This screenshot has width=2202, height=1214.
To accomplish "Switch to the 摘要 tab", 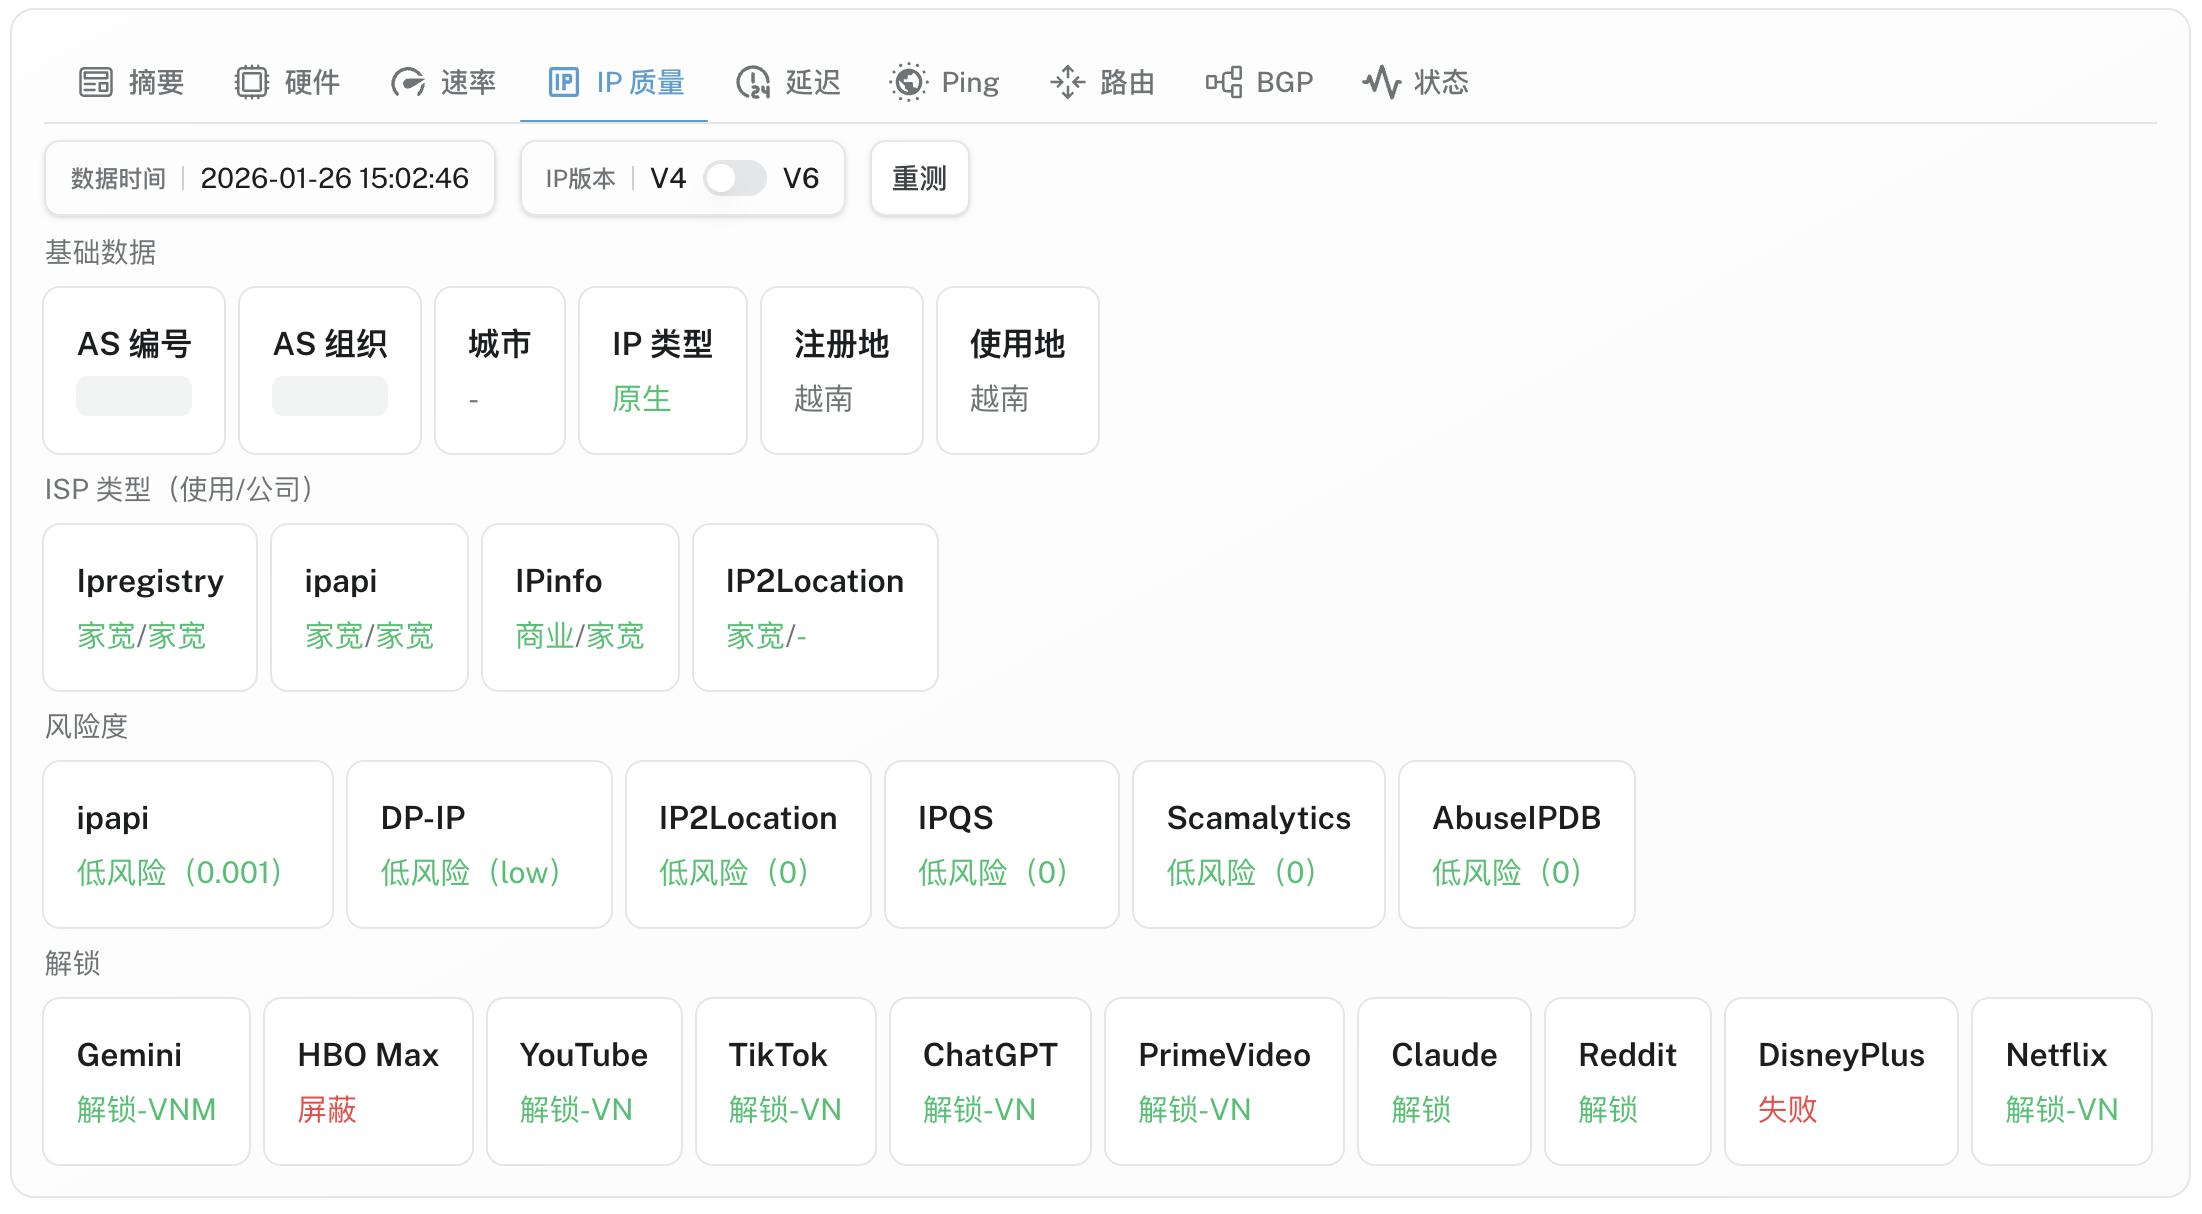I will (130, 81).
